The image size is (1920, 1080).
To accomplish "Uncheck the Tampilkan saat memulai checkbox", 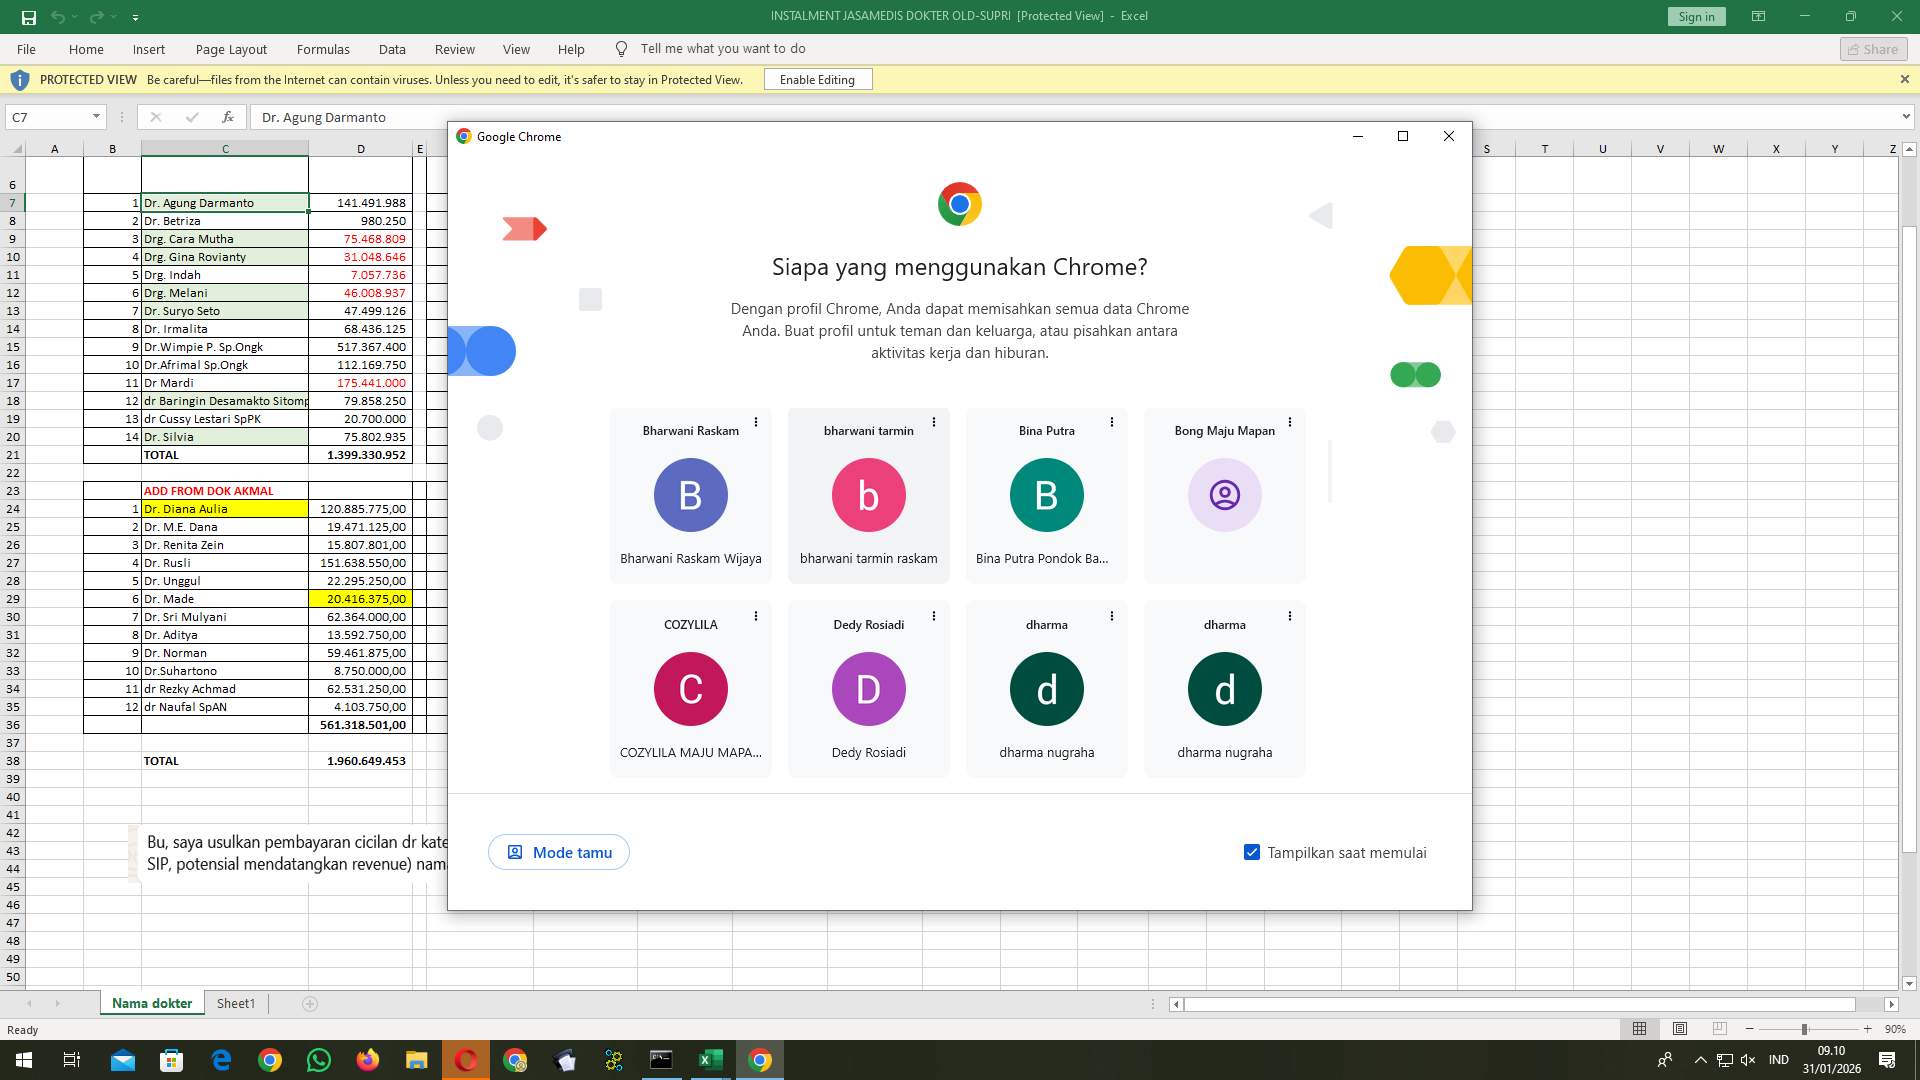I will (x=1250, y=852).
